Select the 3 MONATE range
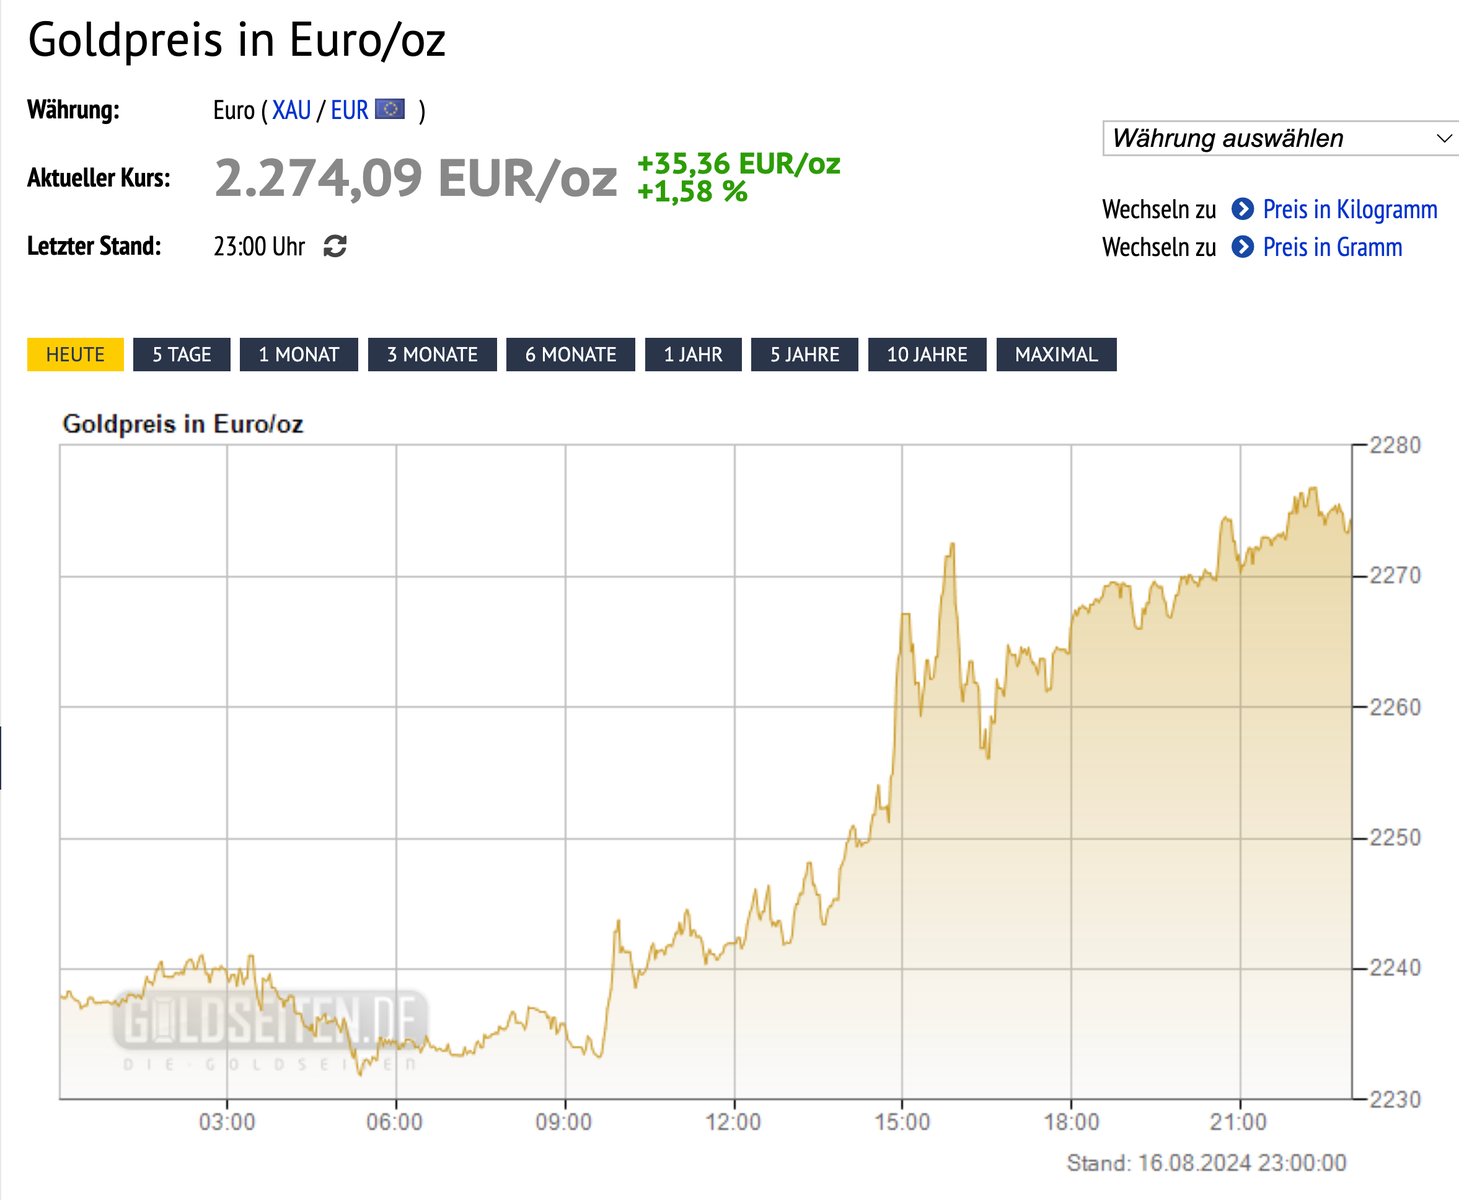The height and width of the screenshot is (1200, 1459). pos(432,355)
